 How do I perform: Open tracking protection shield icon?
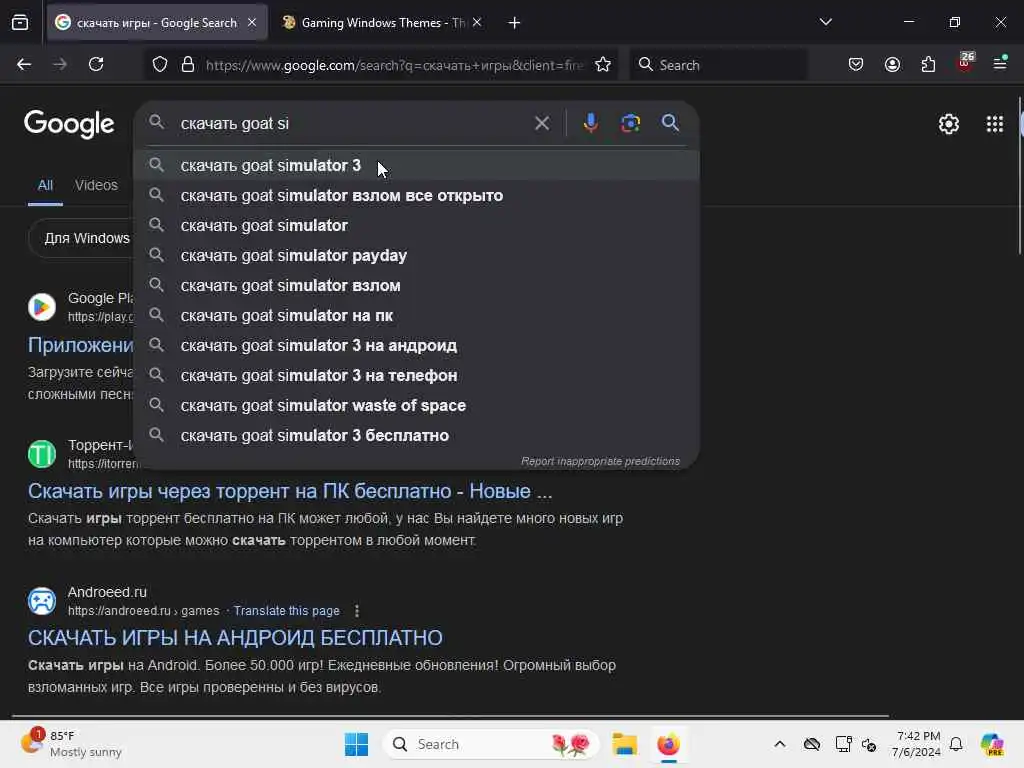point(160,65)
